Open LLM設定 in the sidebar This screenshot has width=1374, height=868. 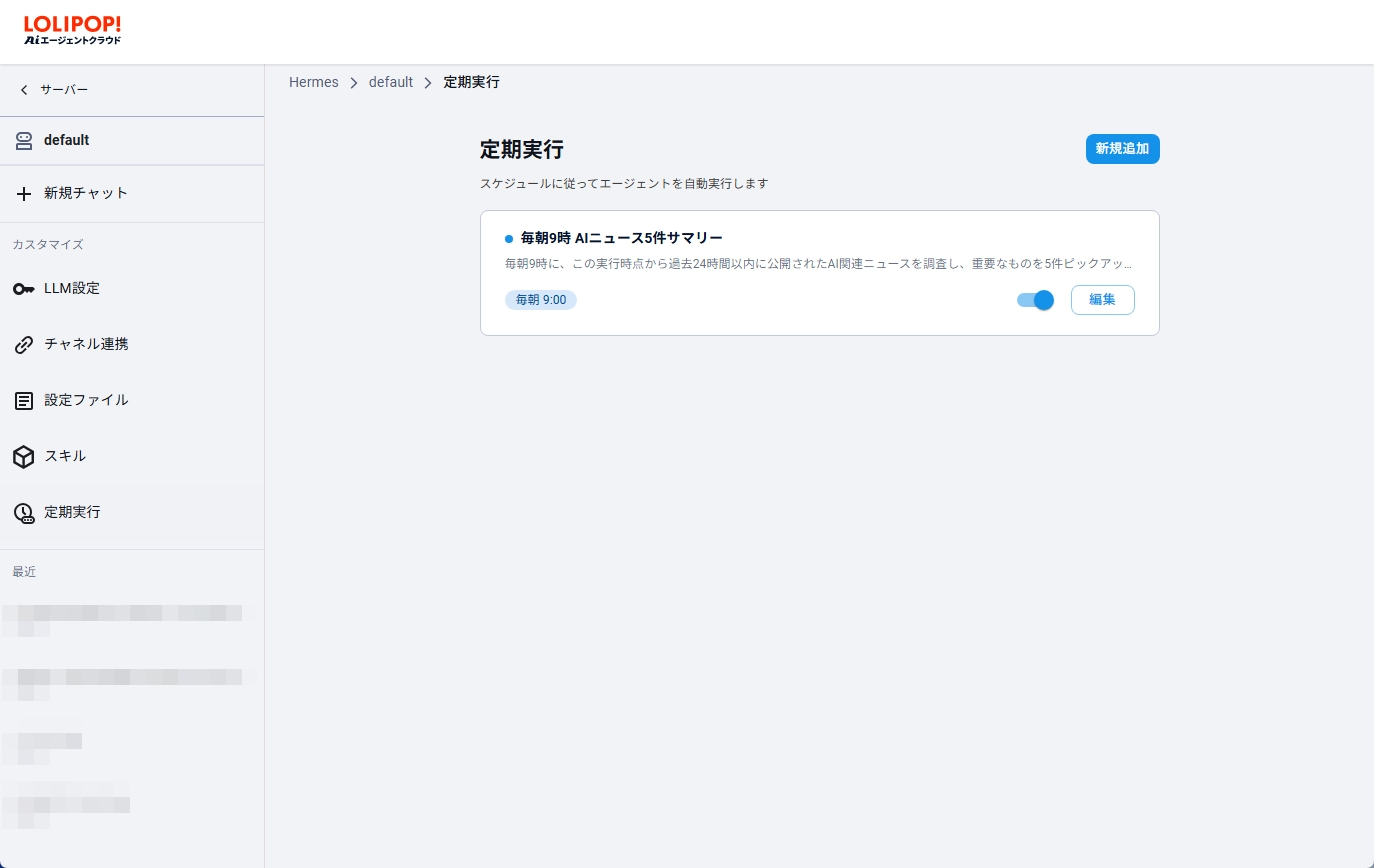(x=72, y=288)
